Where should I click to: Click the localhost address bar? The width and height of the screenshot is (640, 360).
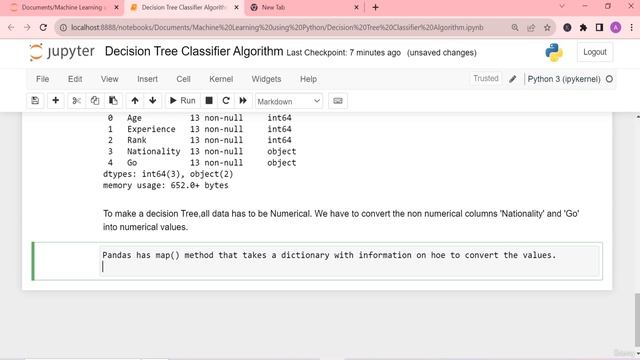(x=277, y=27)
